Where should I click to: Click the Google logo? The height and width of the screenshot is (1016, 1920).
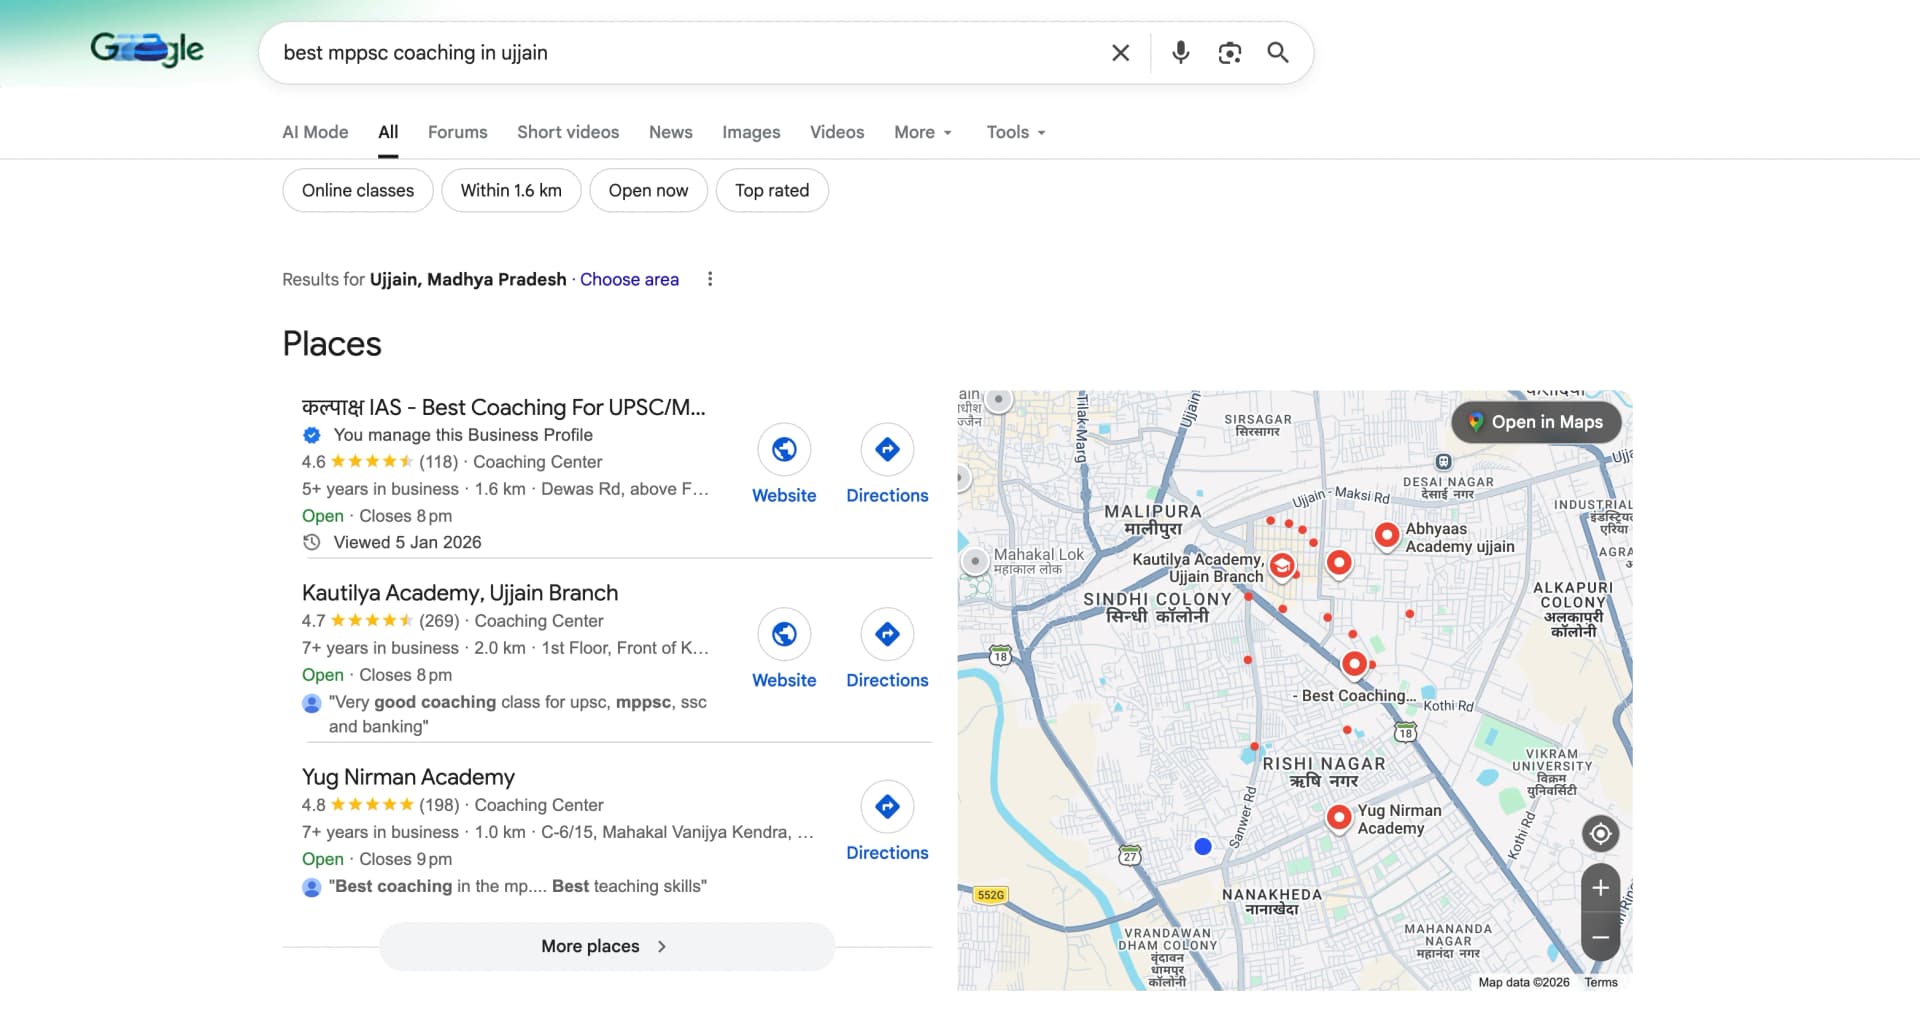point(147,49)
